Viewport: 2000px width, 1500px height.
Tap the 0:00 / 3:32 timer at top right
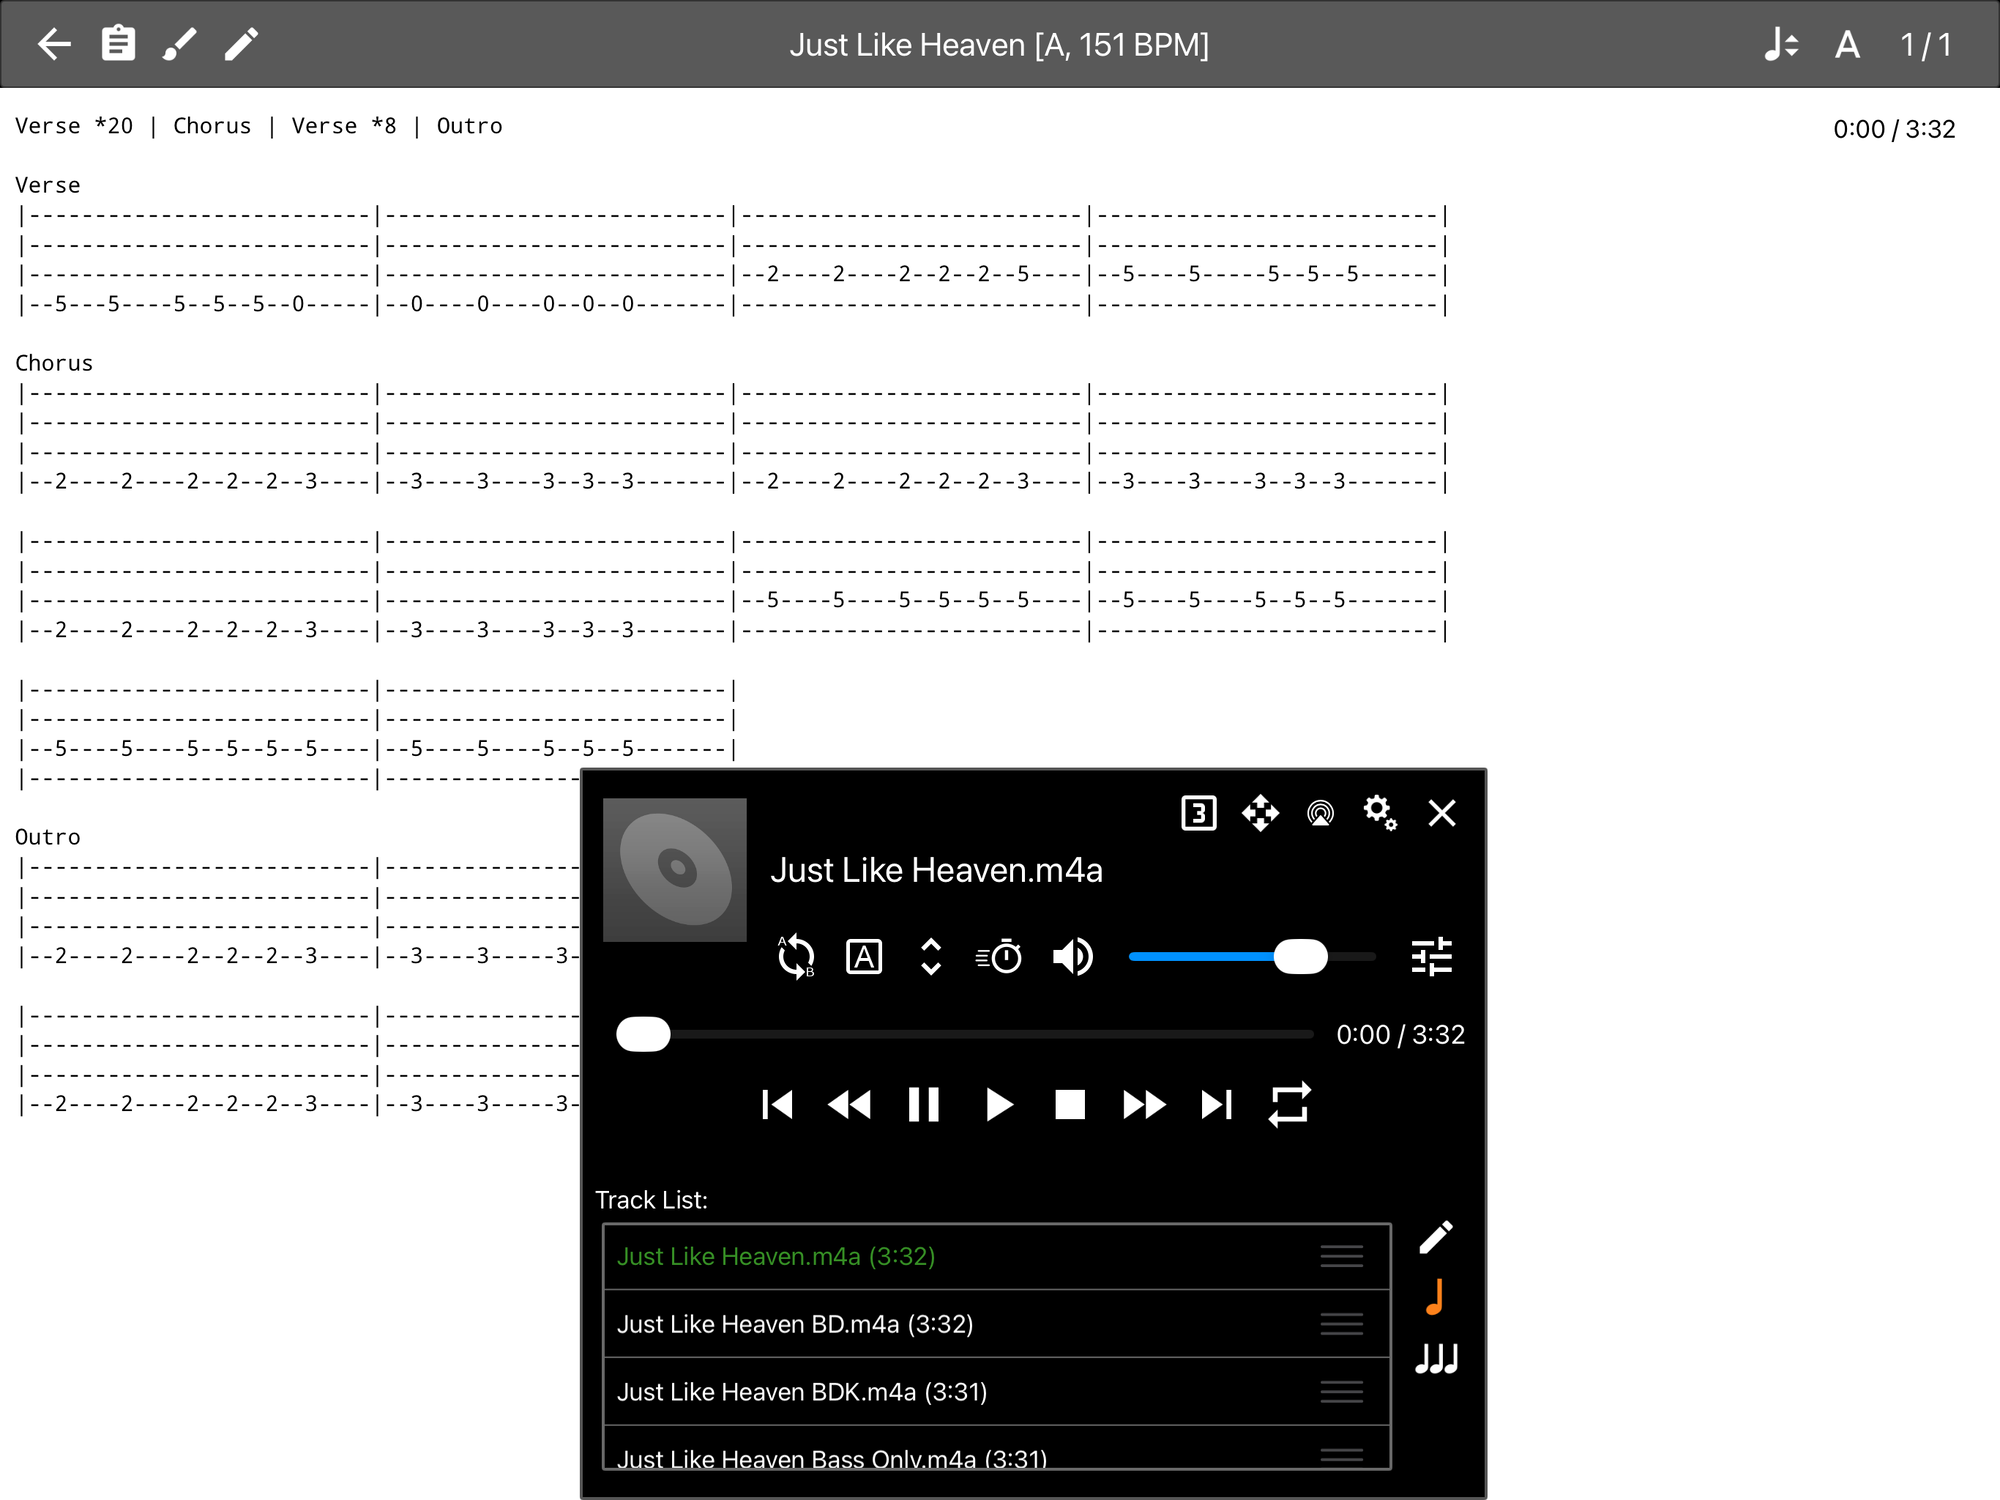pyautogui.click(x=1894, y=129)
